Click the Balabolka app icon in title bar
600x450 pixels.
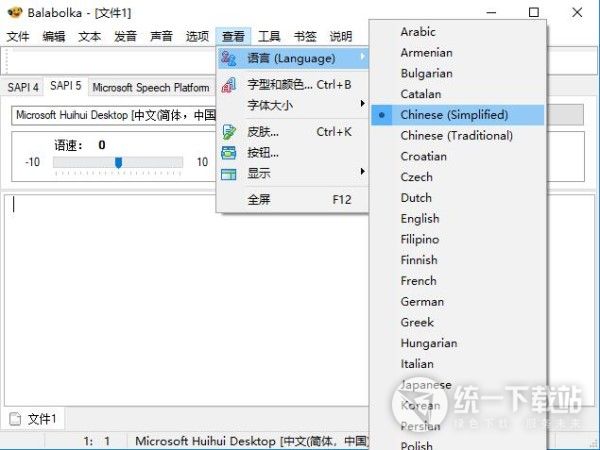[15, 12]
